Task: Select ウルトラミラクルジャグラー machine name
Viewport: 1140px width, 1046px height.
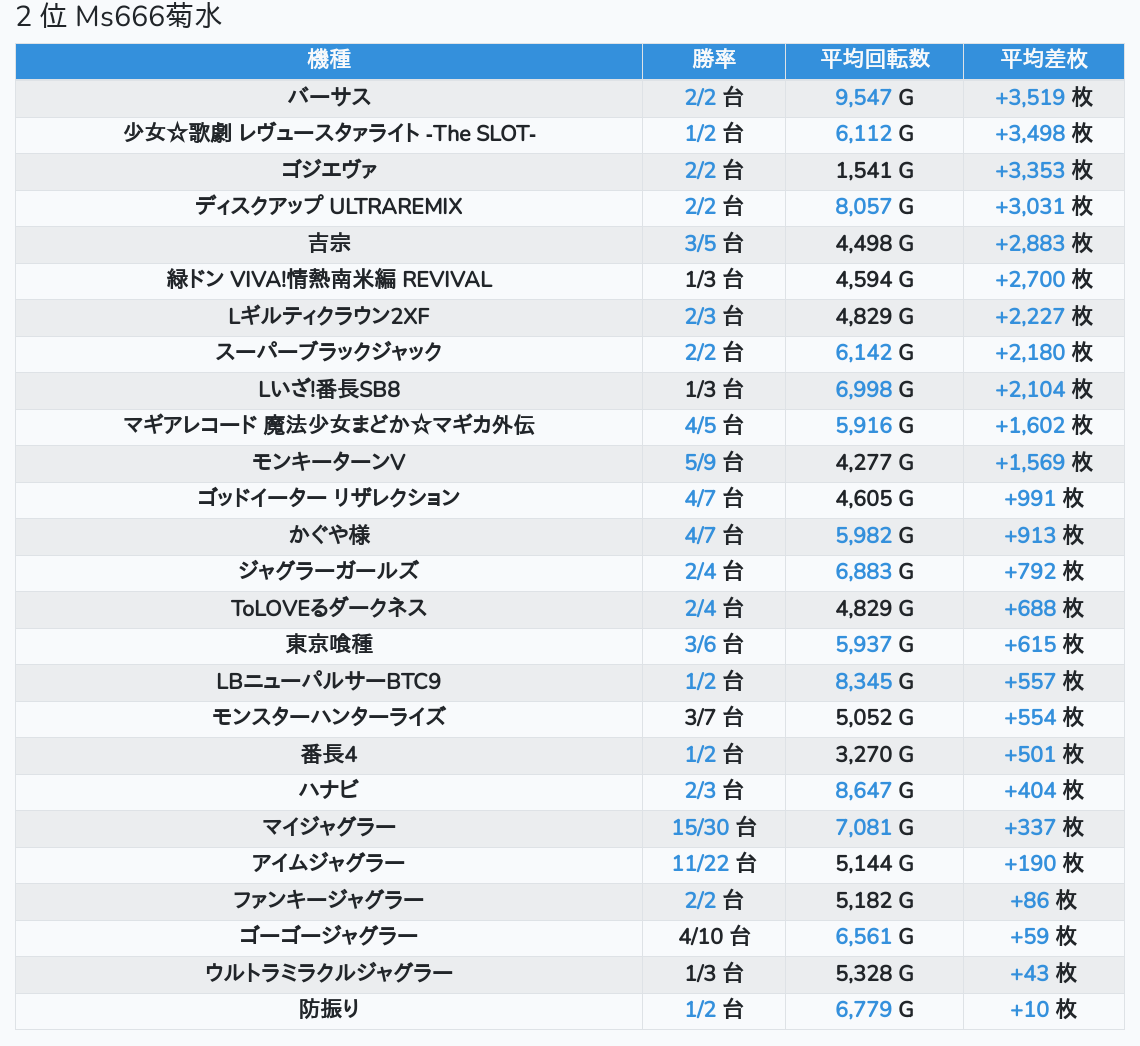Action: 329,973
